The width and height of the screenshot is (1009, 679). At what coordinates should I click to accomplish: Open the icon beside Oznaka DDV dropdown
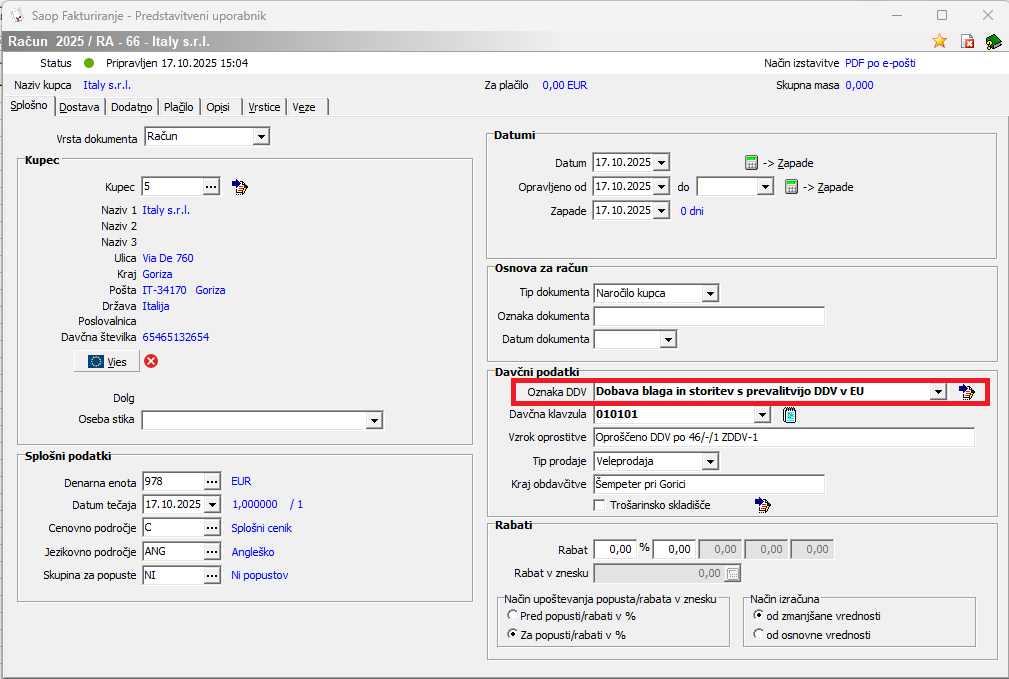tap(967, 391)
